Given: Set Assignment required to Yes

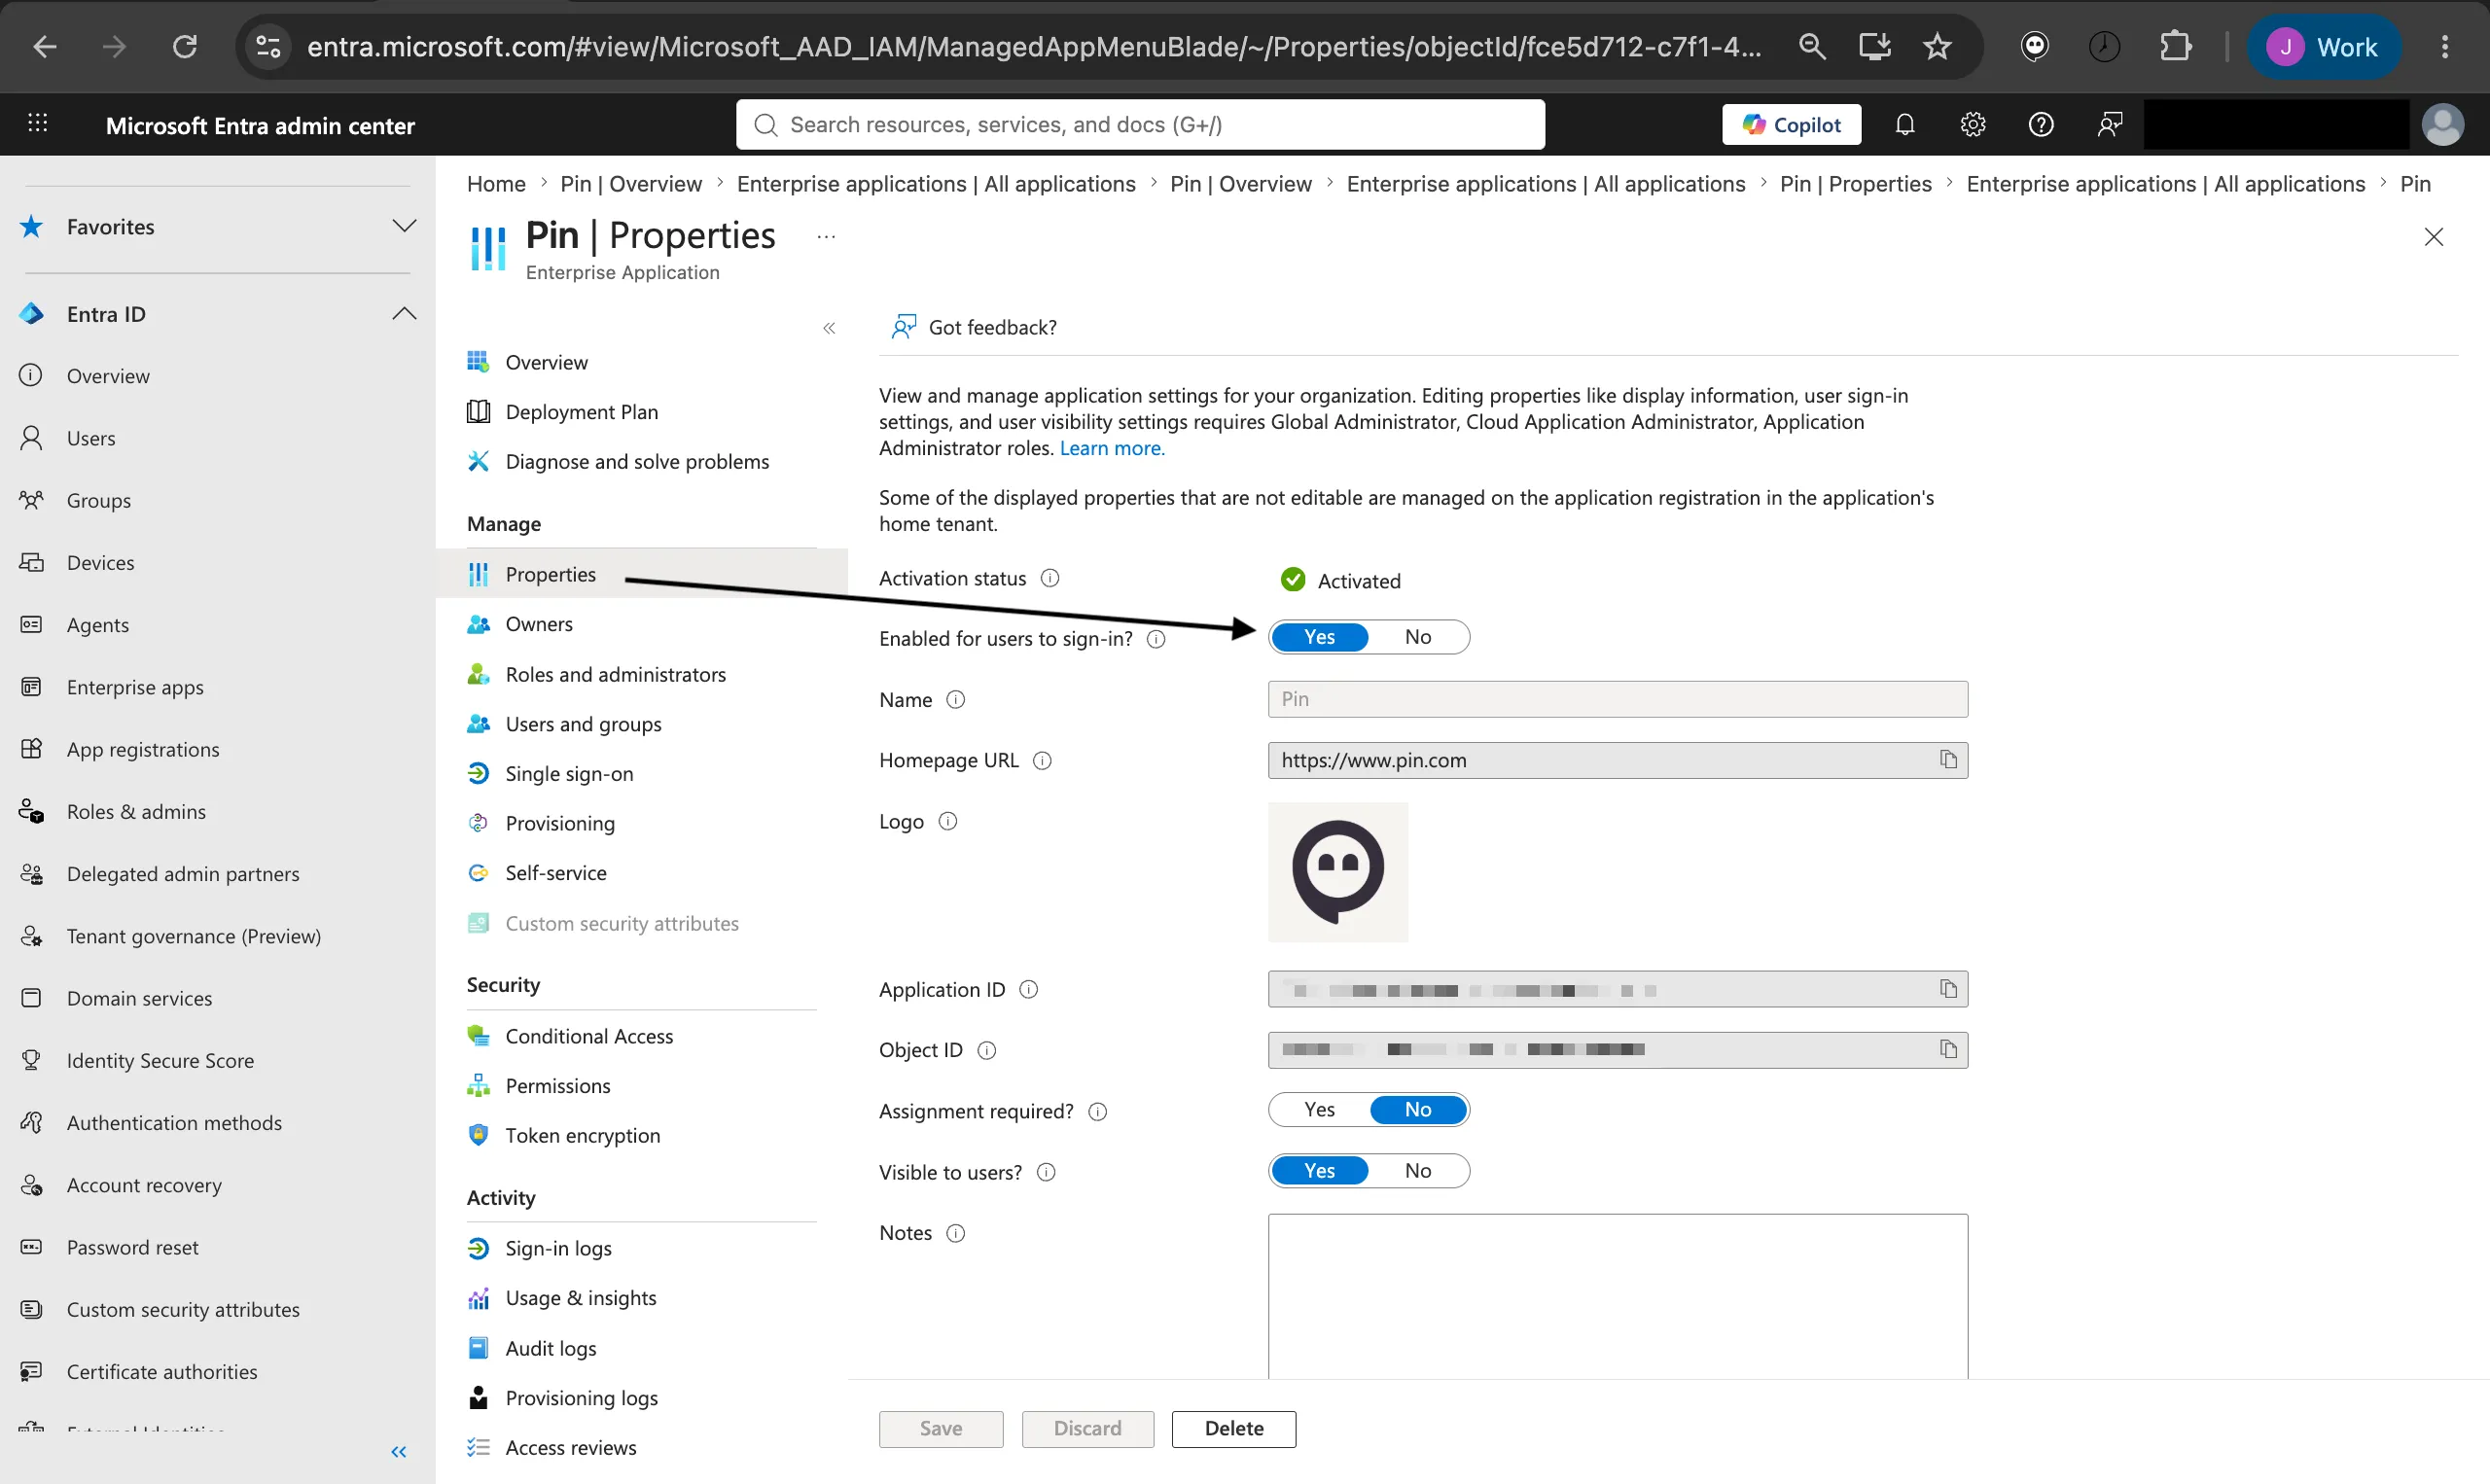Looking at the screenshot, I should click(x=1320, y=1110).
